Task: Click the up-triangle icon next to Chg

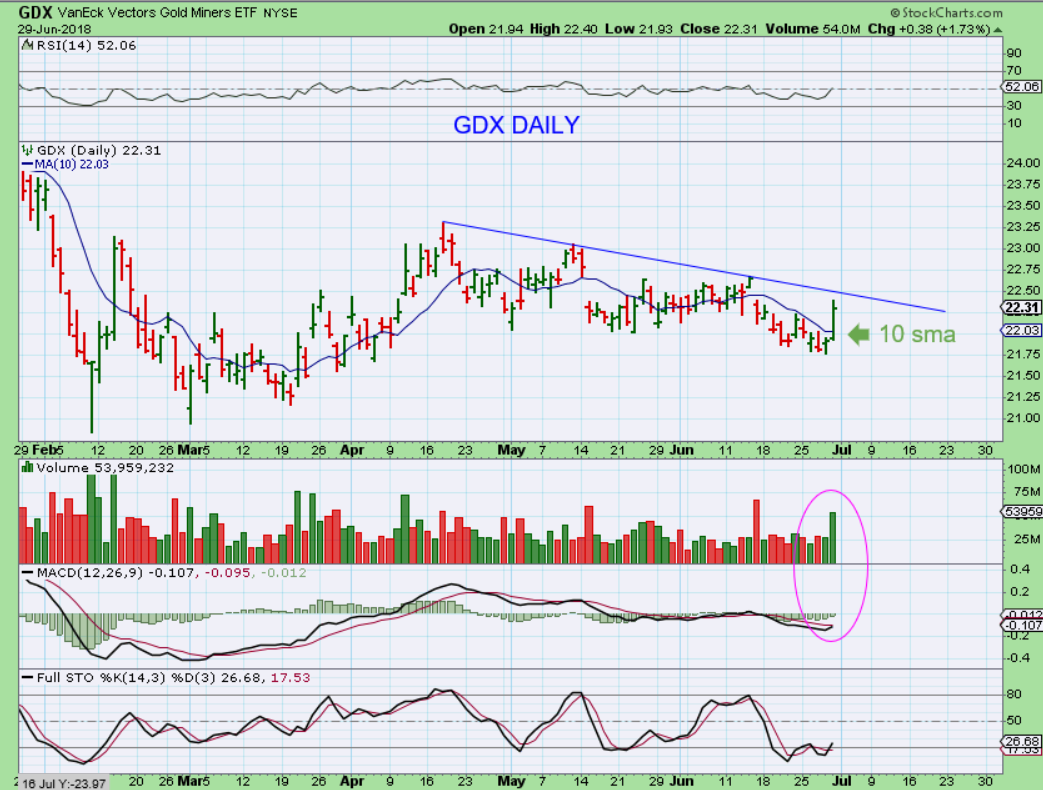Action: coord(998,30)
